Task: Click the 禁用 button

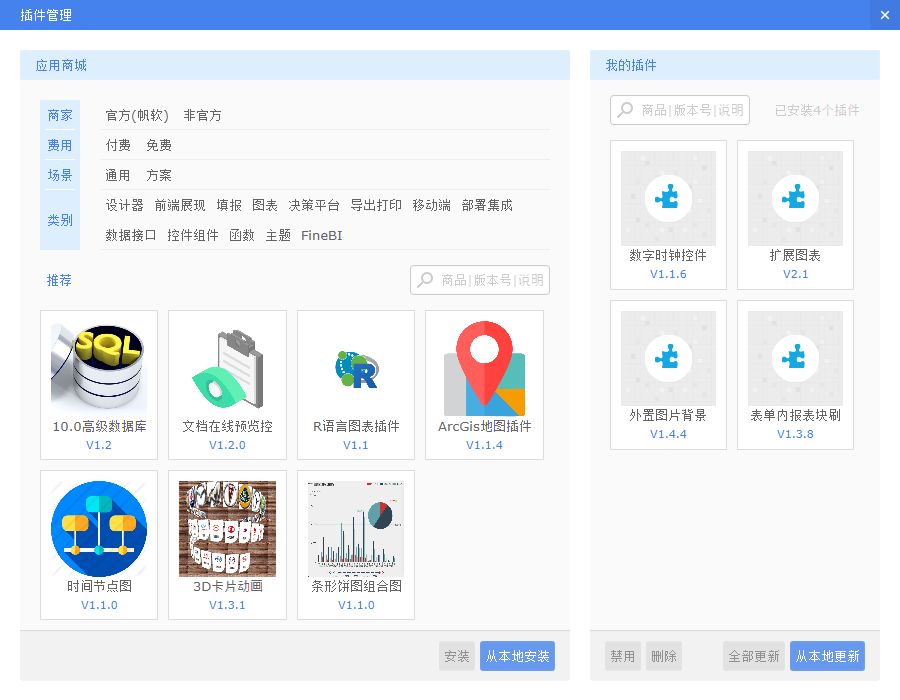Action: click(623, 656)
